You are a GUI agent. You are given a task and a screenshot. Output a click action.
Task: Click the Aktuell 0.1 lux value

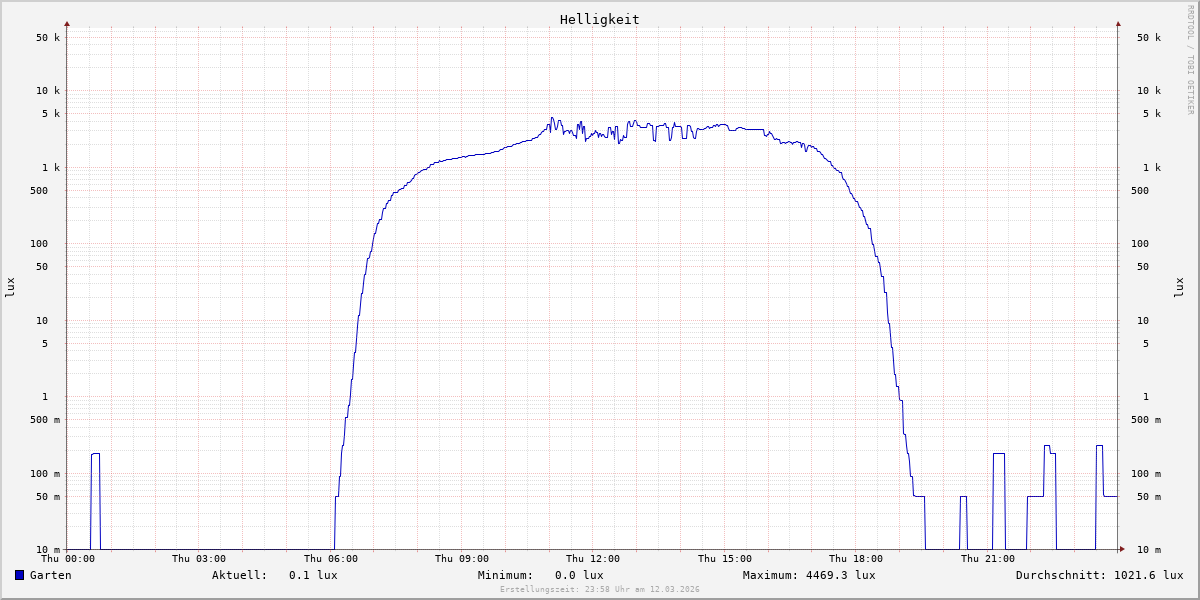[313, 575]
